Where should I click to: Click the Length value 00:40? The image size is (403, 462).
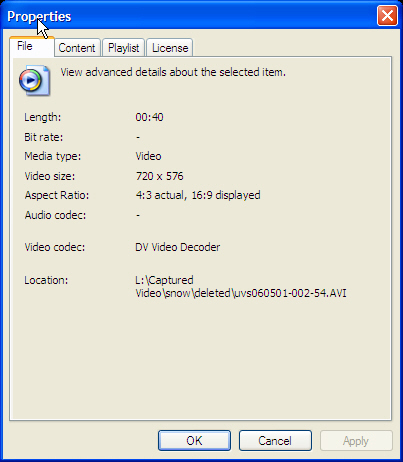(149, 117)
